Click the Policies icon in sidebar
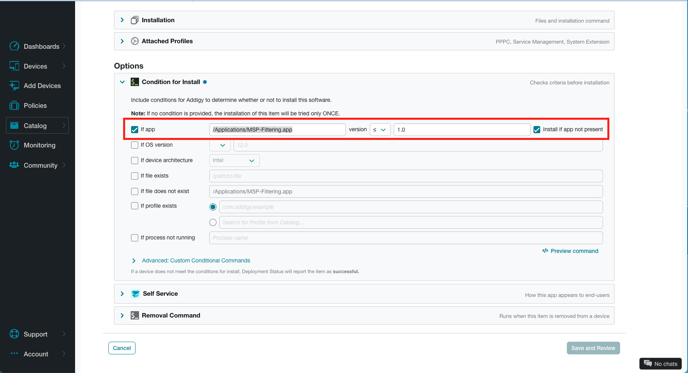 (14, 105)
